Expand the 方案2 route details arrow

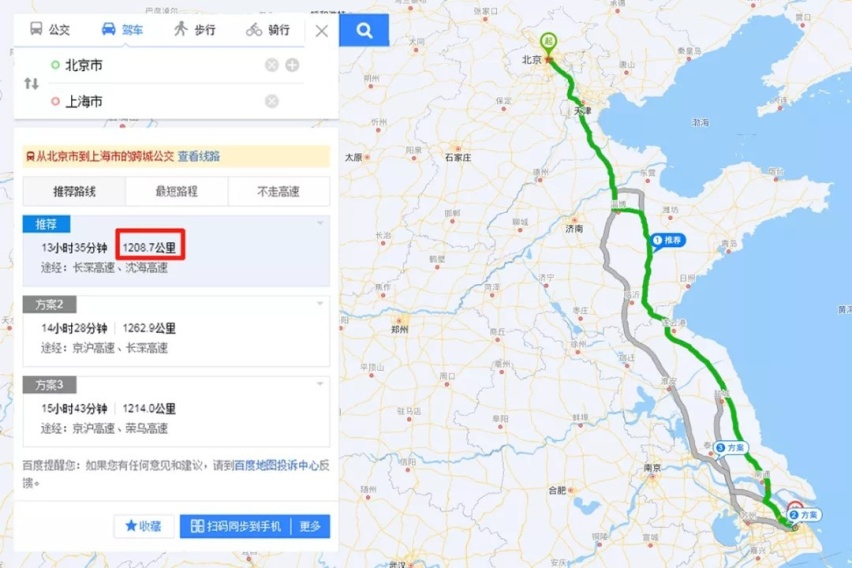320,304
